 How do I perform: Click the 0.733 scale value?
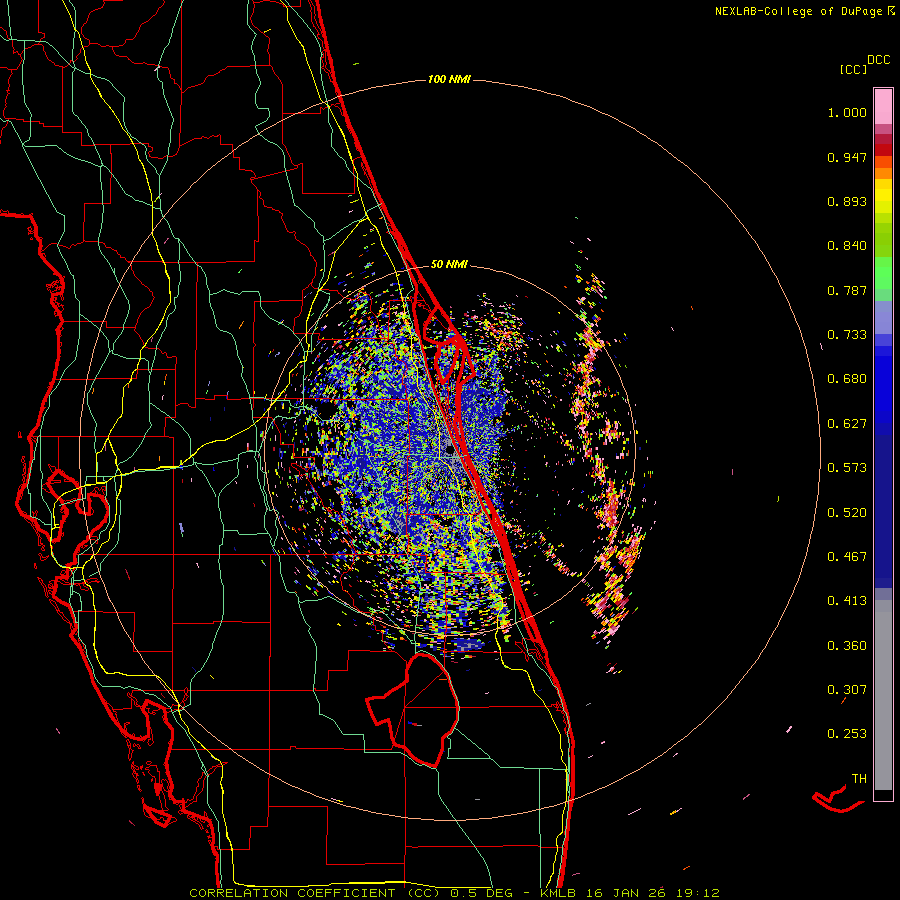pos(847,335)
